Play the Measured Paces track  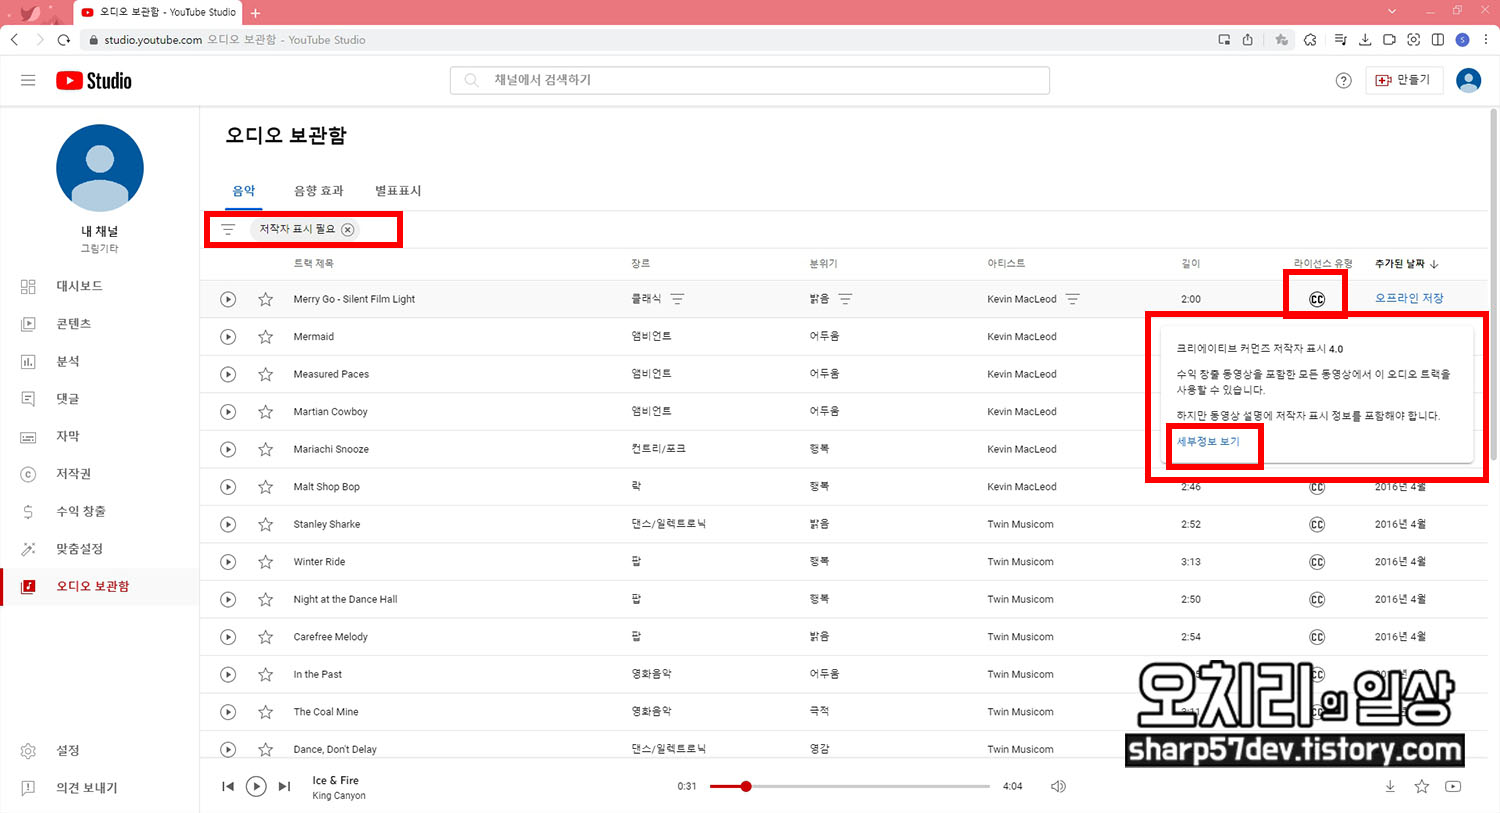tap(228, 374)
